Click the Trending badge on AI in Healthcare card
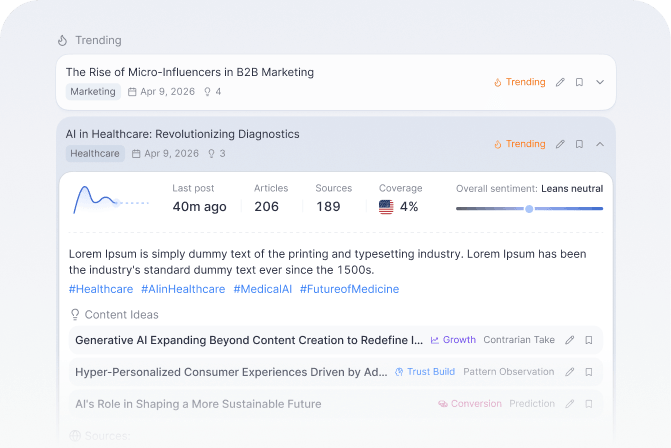 (x=520, y=144)
